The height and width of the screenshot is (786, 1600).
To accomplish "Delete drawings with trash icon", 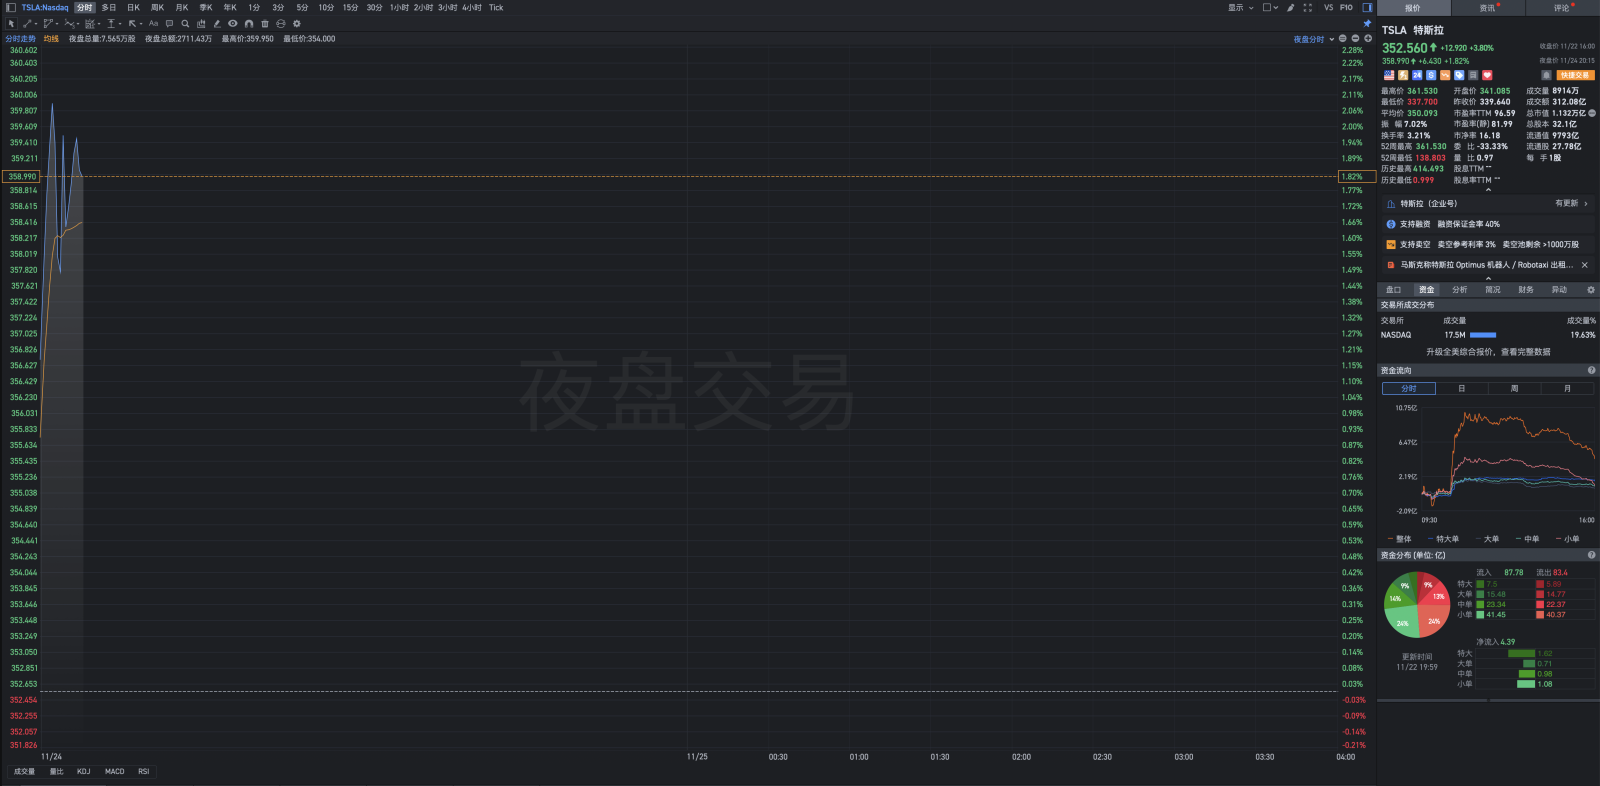I will (x=265, y=23).
